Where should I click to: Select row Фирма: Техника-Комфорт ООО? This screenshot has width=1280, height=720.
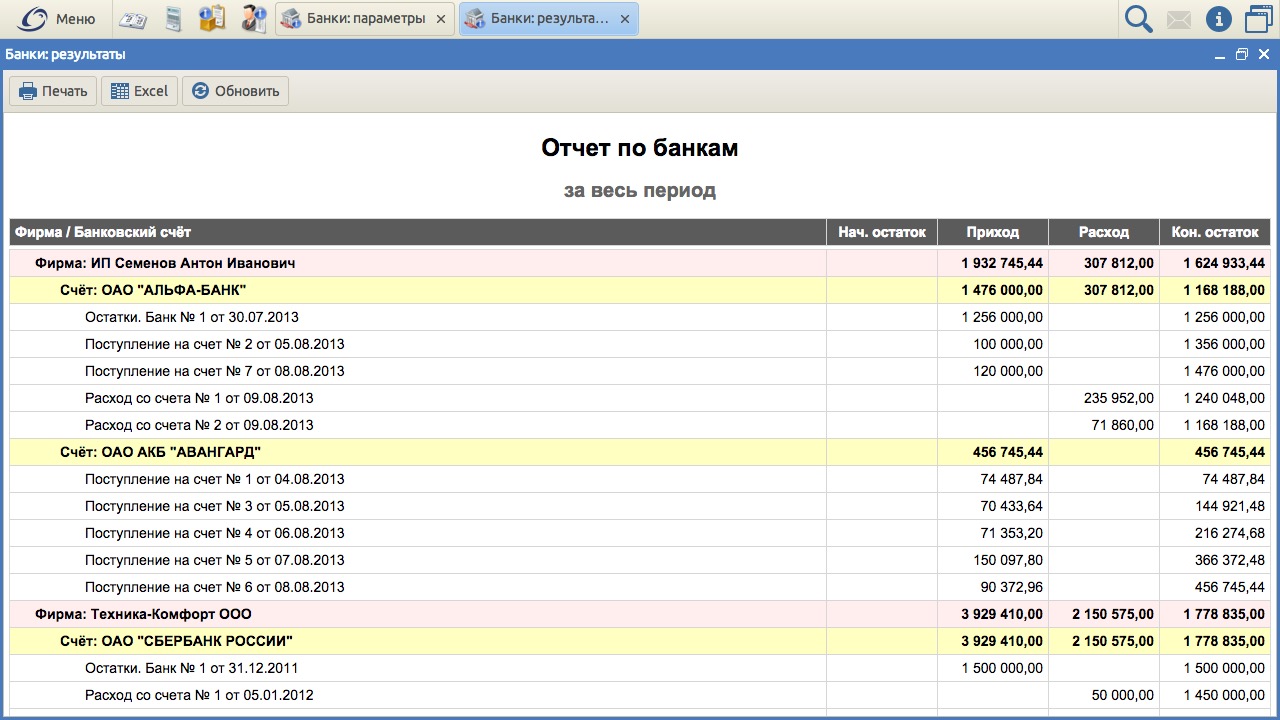coord(640,614)
